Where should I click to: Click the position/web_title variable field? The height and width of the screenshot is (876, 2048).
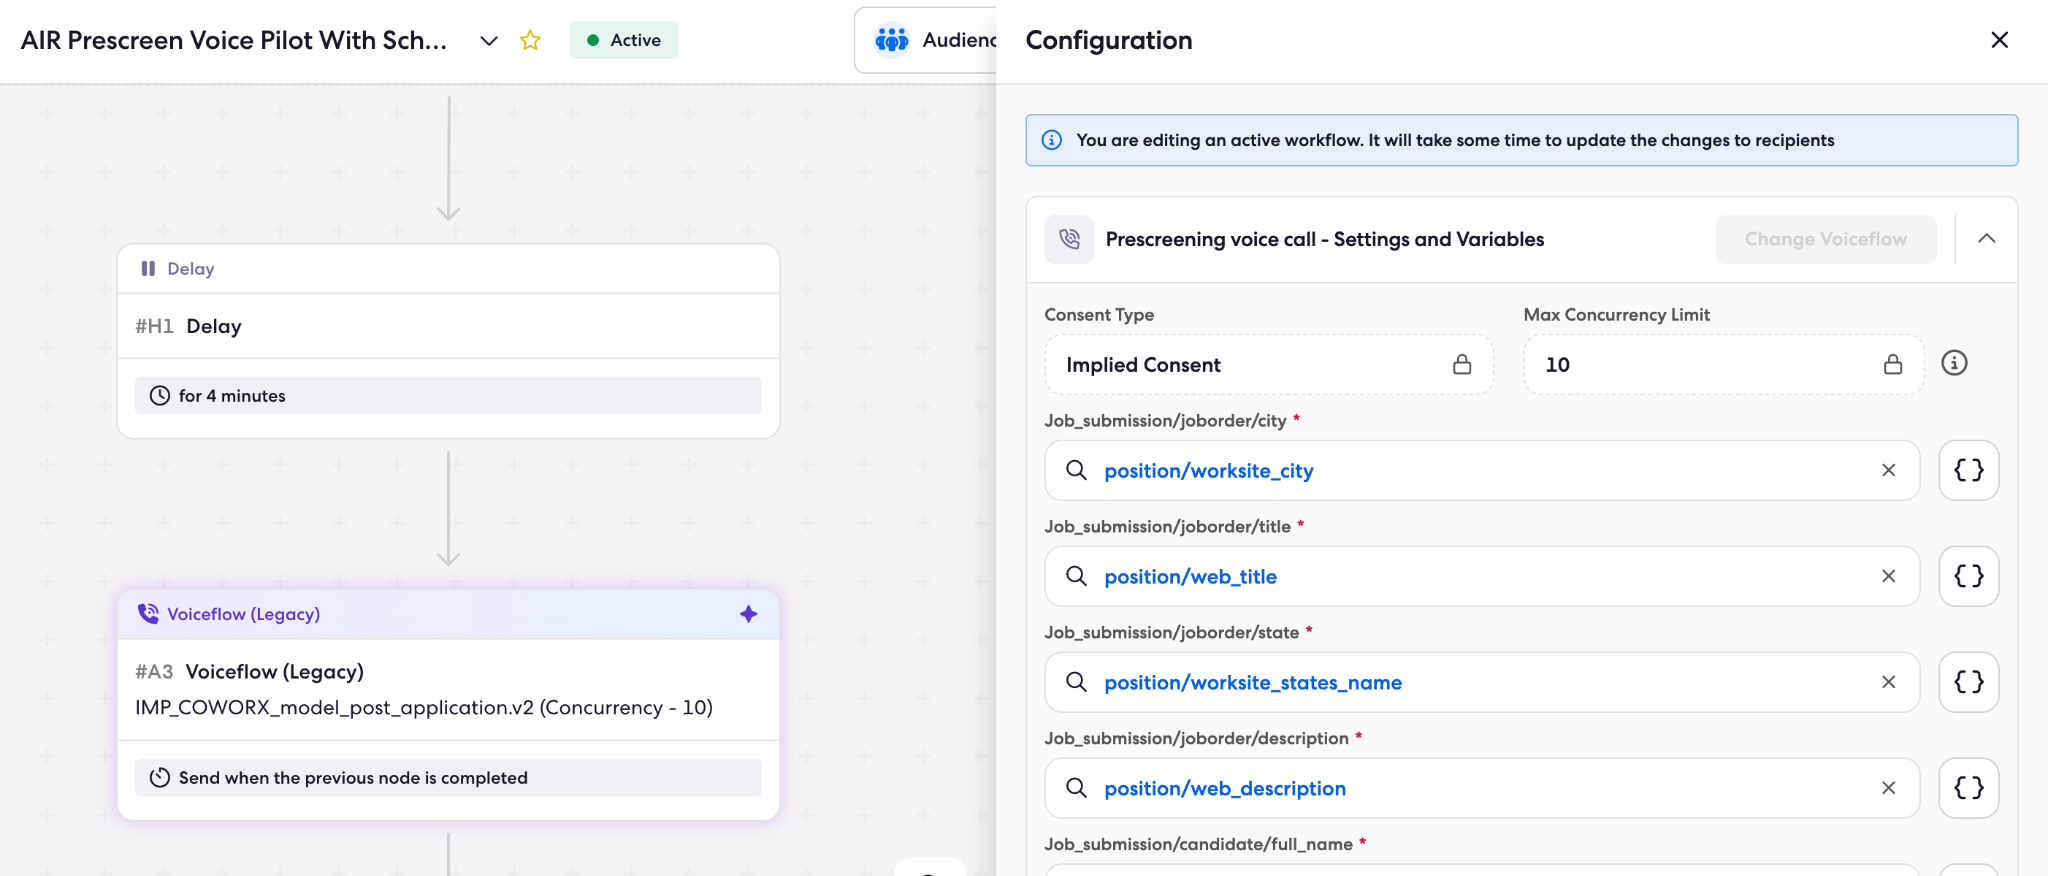(x=1482, y=577)
